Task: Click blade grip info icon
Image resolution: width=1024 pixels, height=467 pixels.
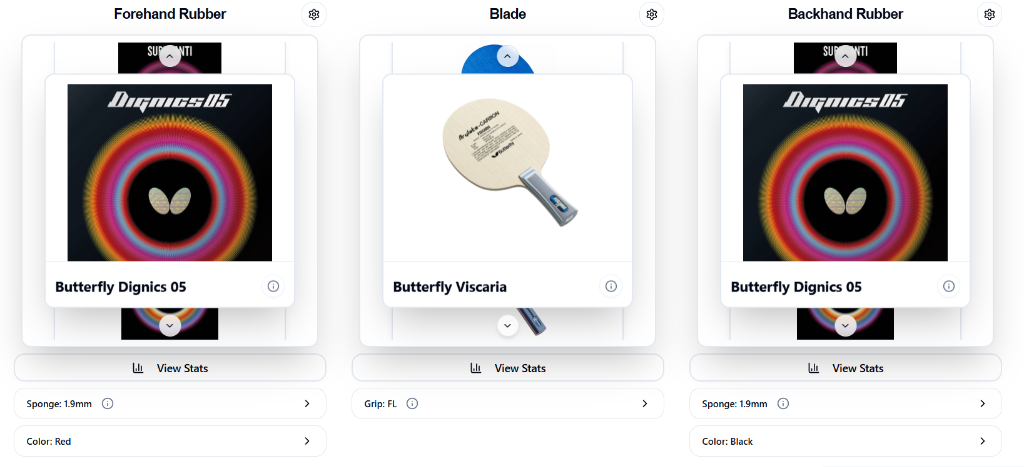Action: click(x=412, y=404)
